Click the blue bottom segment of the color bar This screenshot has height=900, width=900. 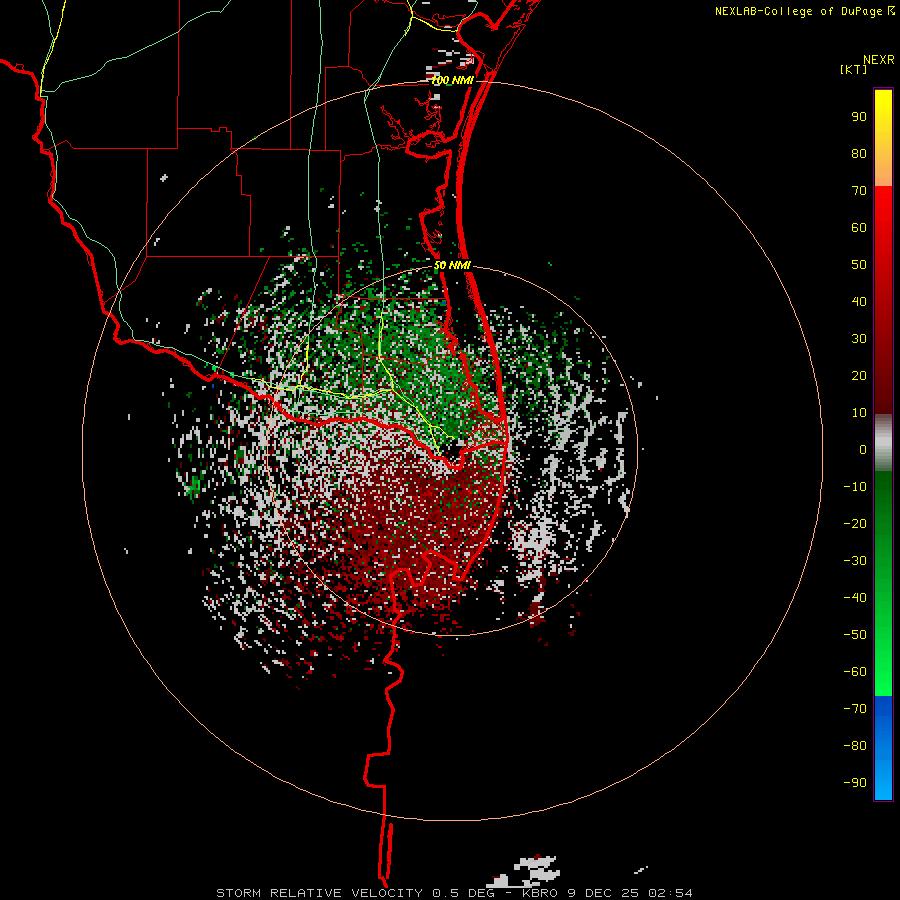[883, 748]
